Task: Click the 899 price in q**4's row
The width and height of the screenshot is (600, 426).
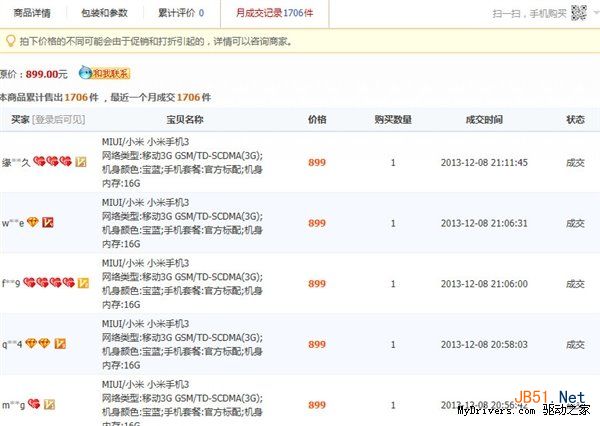Action: coord(317,344)
